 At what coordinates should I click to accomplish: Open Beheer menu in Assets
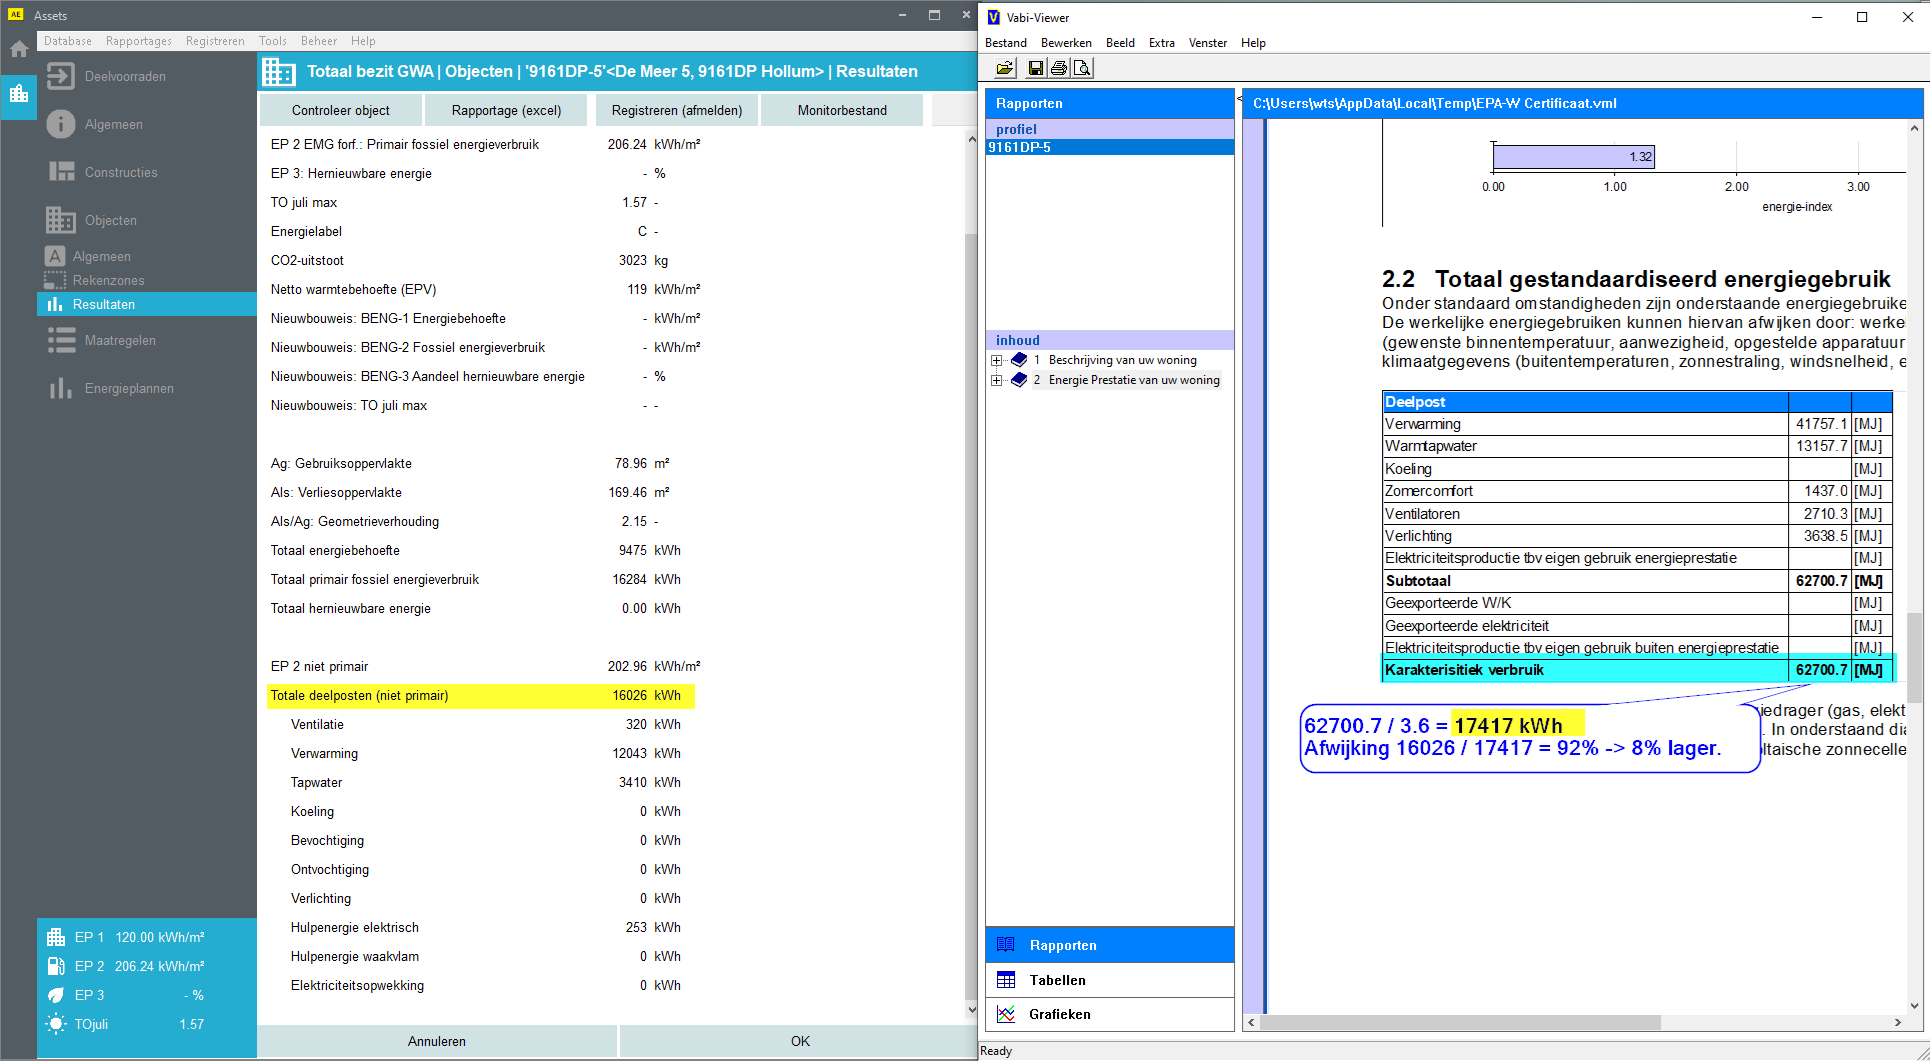(x=319, y=41)
